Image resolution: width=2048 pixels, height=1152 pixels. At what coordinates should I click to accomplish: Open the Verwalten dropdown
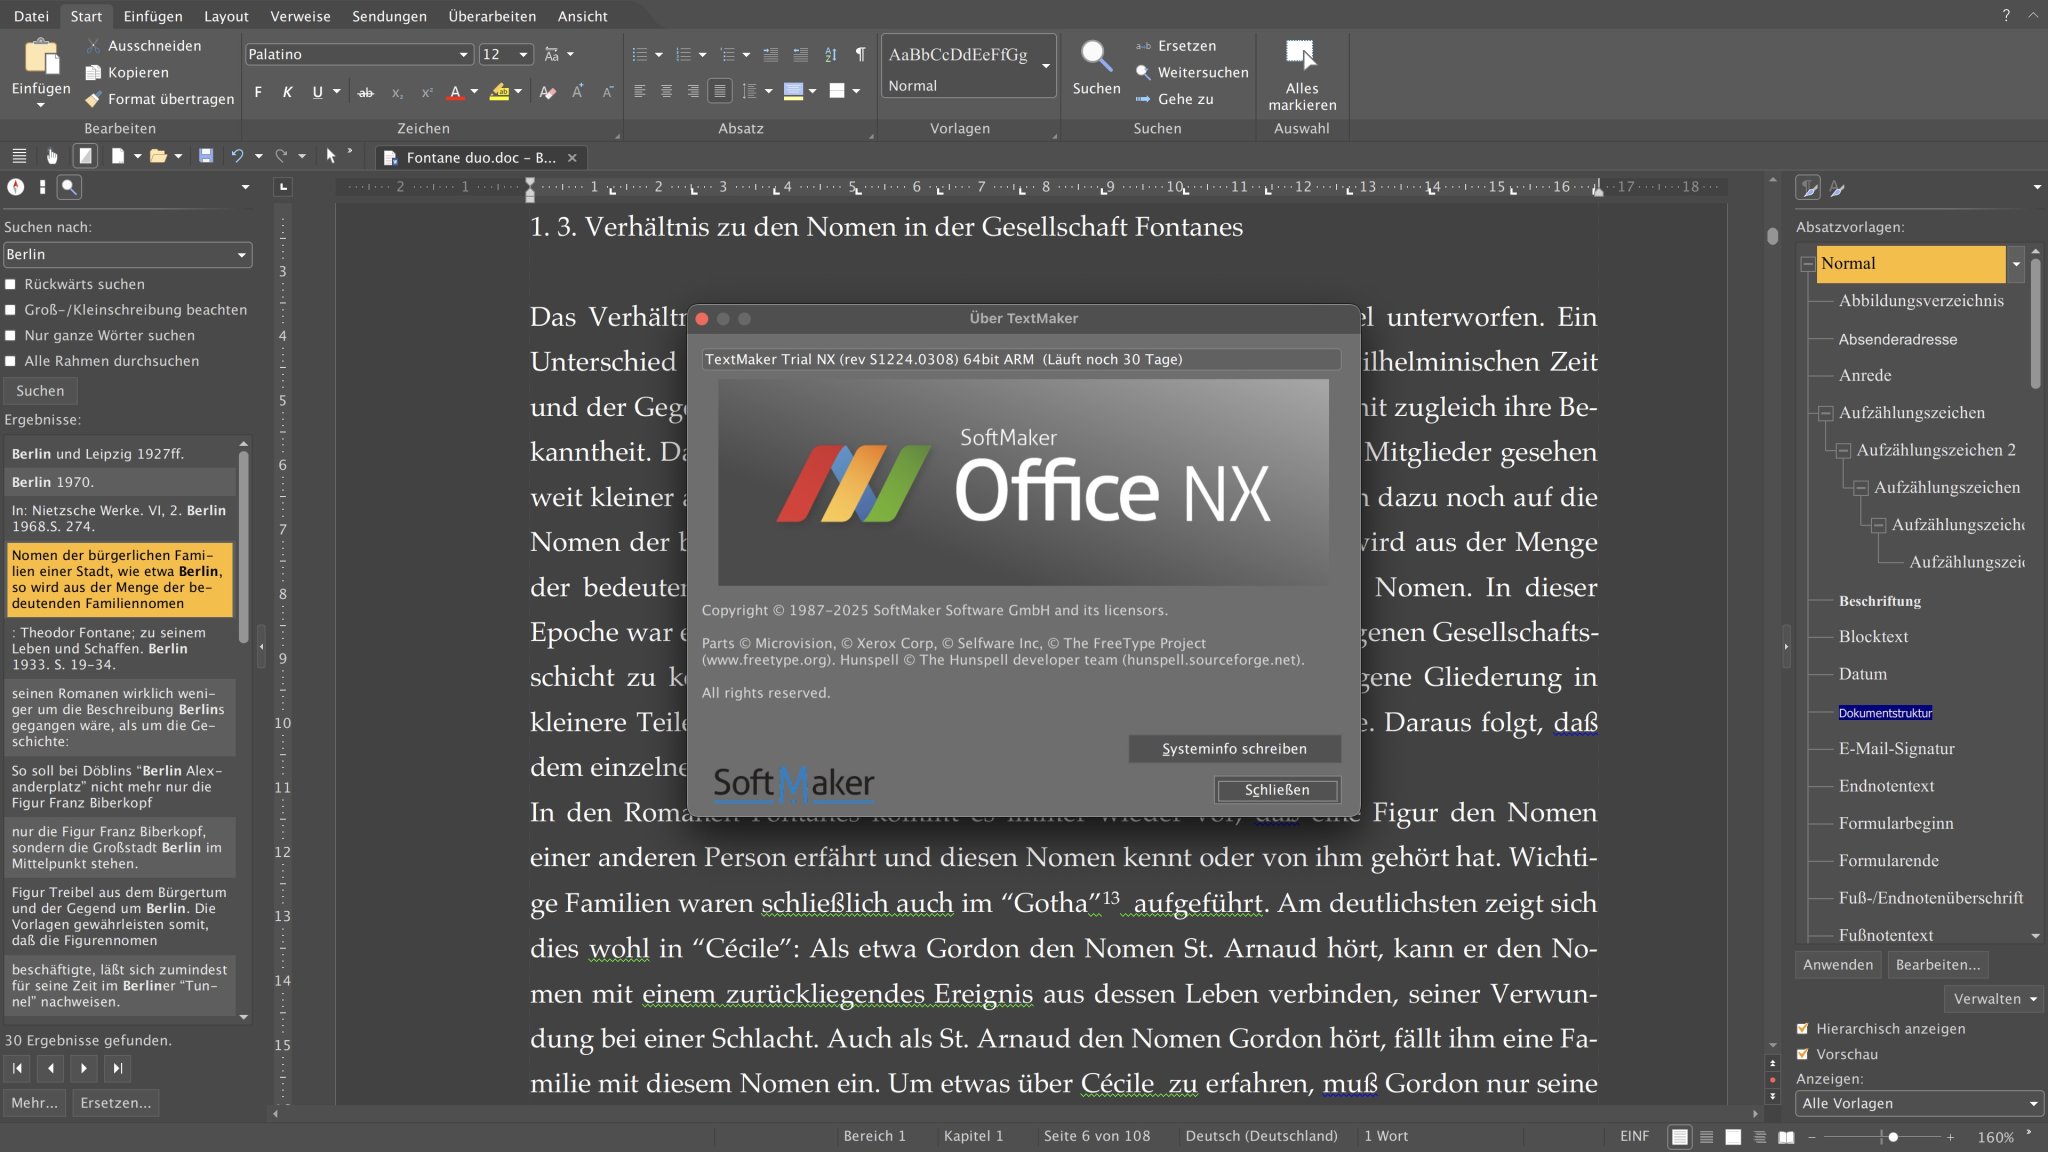1993,999
